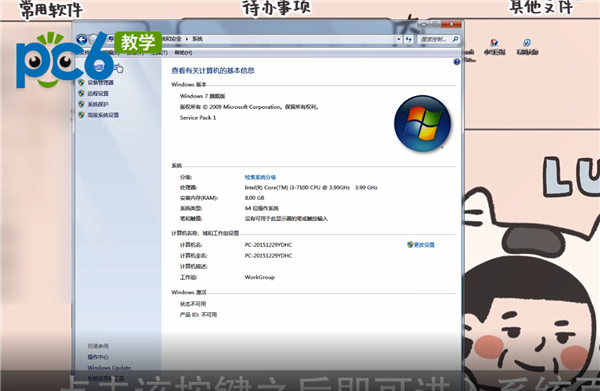Select the Microsoft Corporation copyright line
600x391 pixels.
point(249,107)
